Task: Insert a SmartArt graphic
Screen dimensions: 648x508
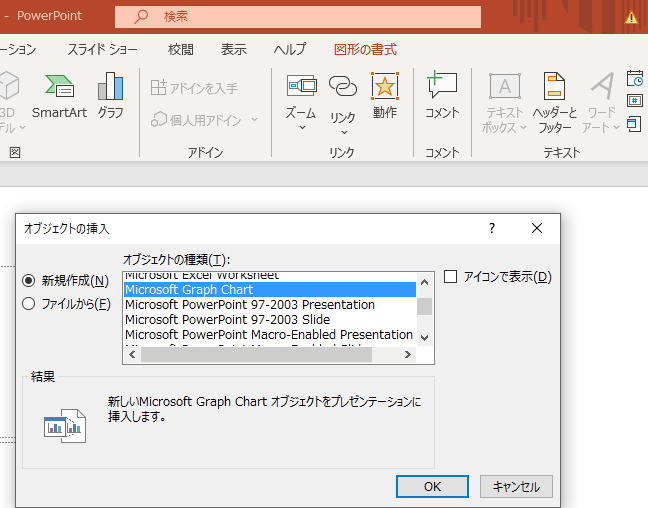Action: [59, 97]
